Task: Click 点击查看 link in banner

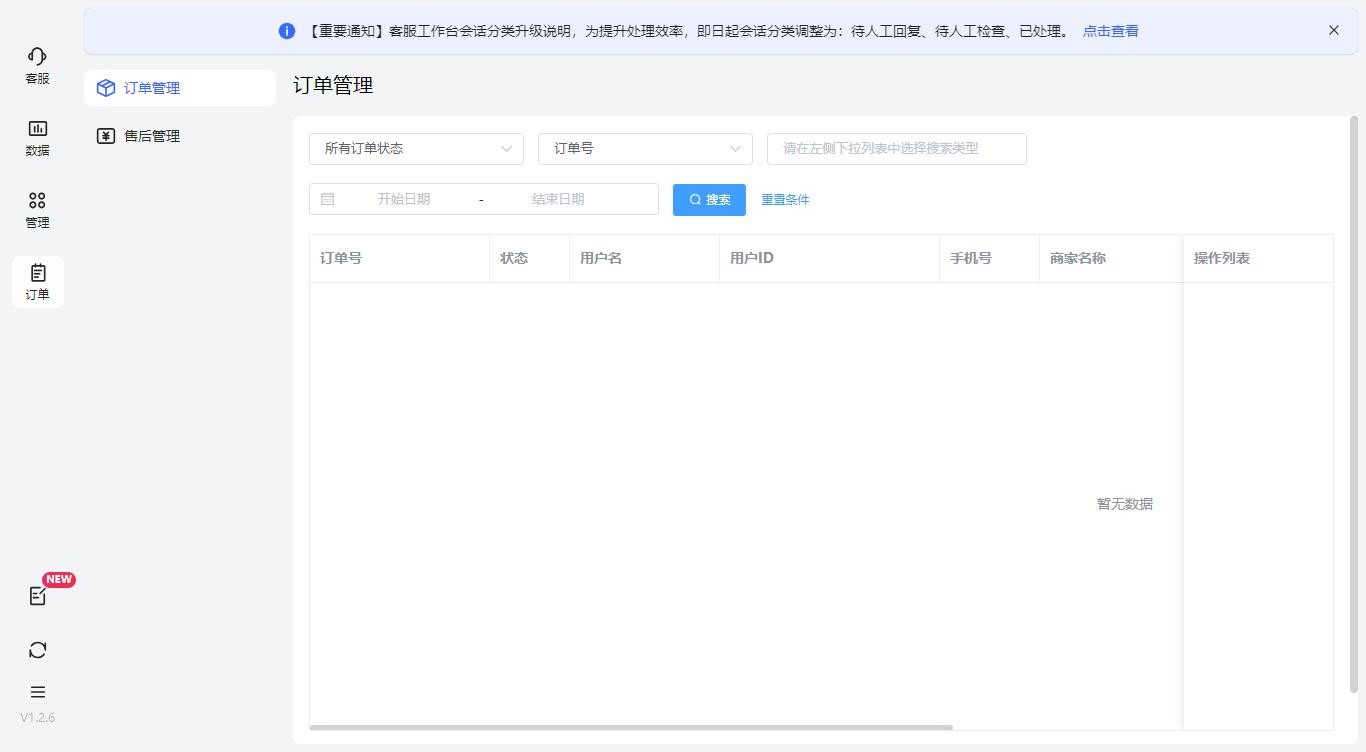Action: (1110, 31)
